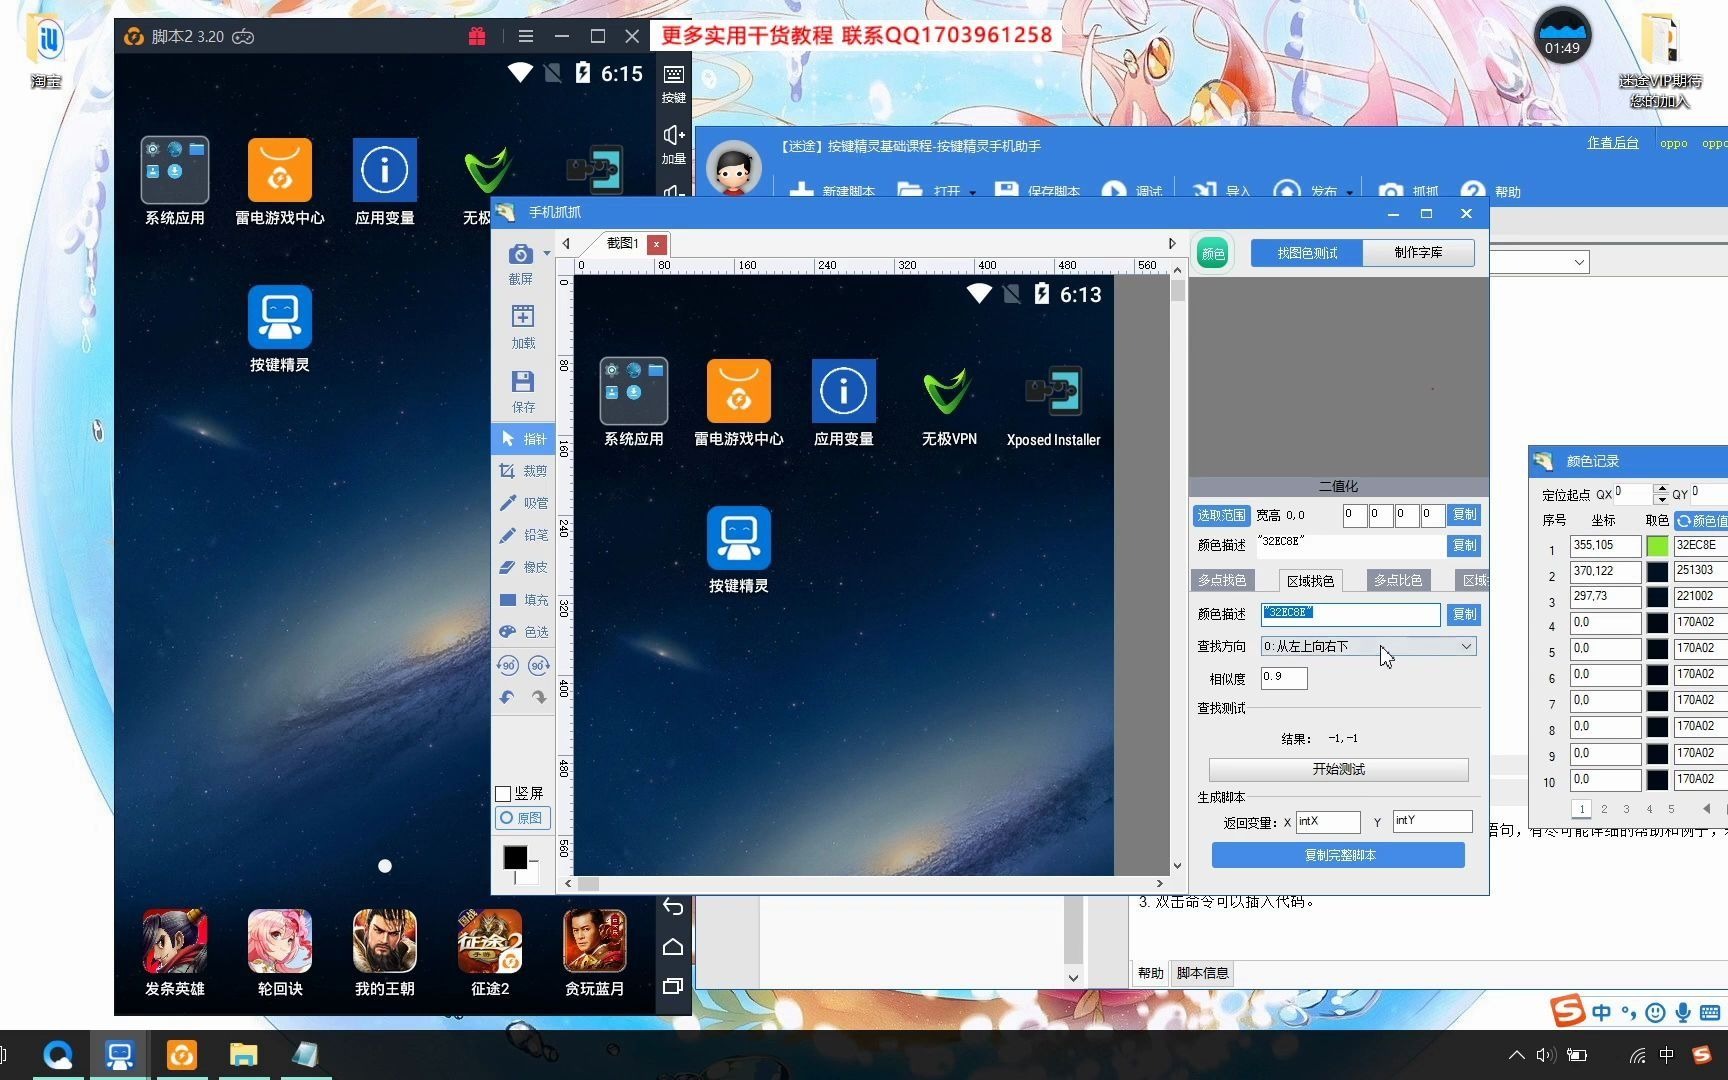The width and height of the screenshot is (1728, 1080).
Task: Click the green 颜色 icon button
Action: click(1213, 253)
